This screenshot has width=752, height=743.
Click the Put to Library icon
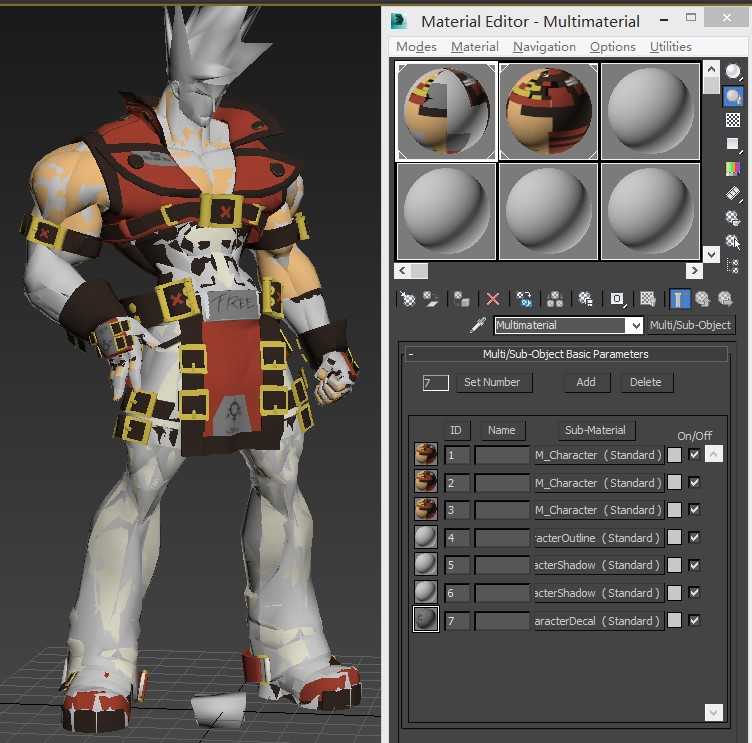586,299
